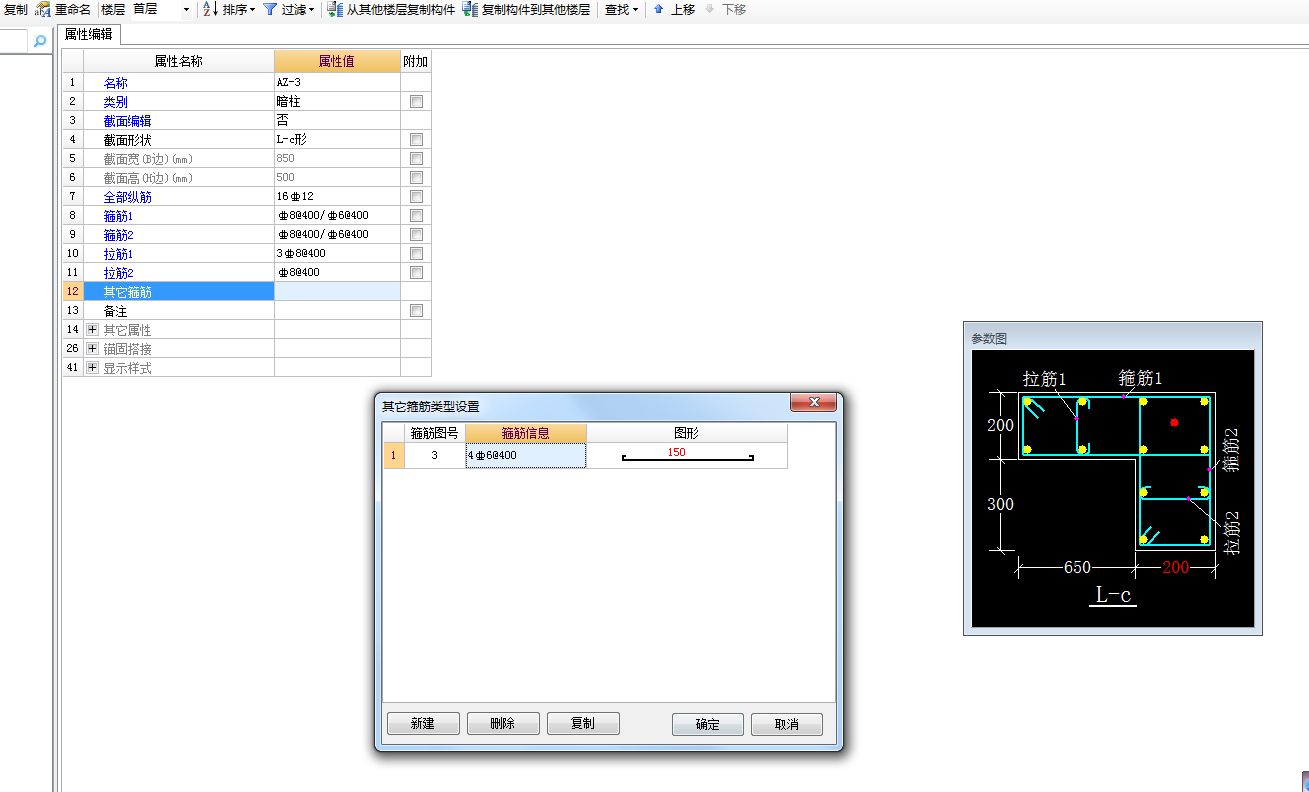This screenshot has height=792, width=1309.
Task: Toggle the 截面高 row checkbox
Action: 416,178
